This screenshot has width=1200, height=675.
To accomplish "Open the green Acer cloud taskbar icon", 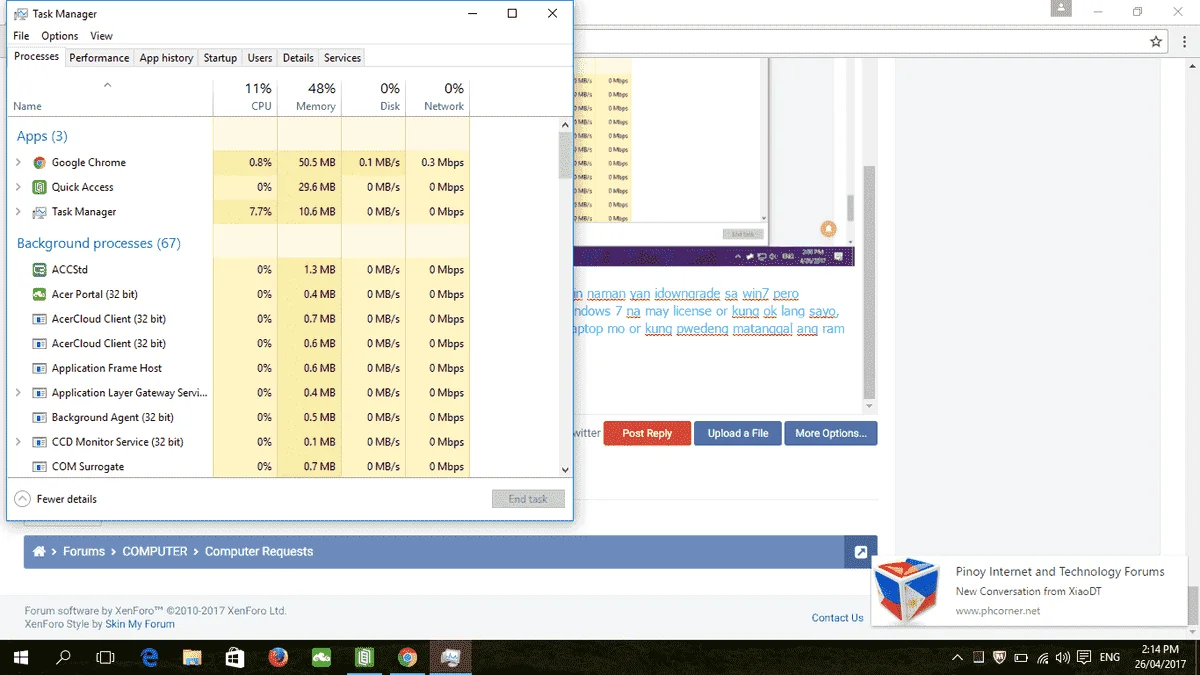I will pos(321,657).
